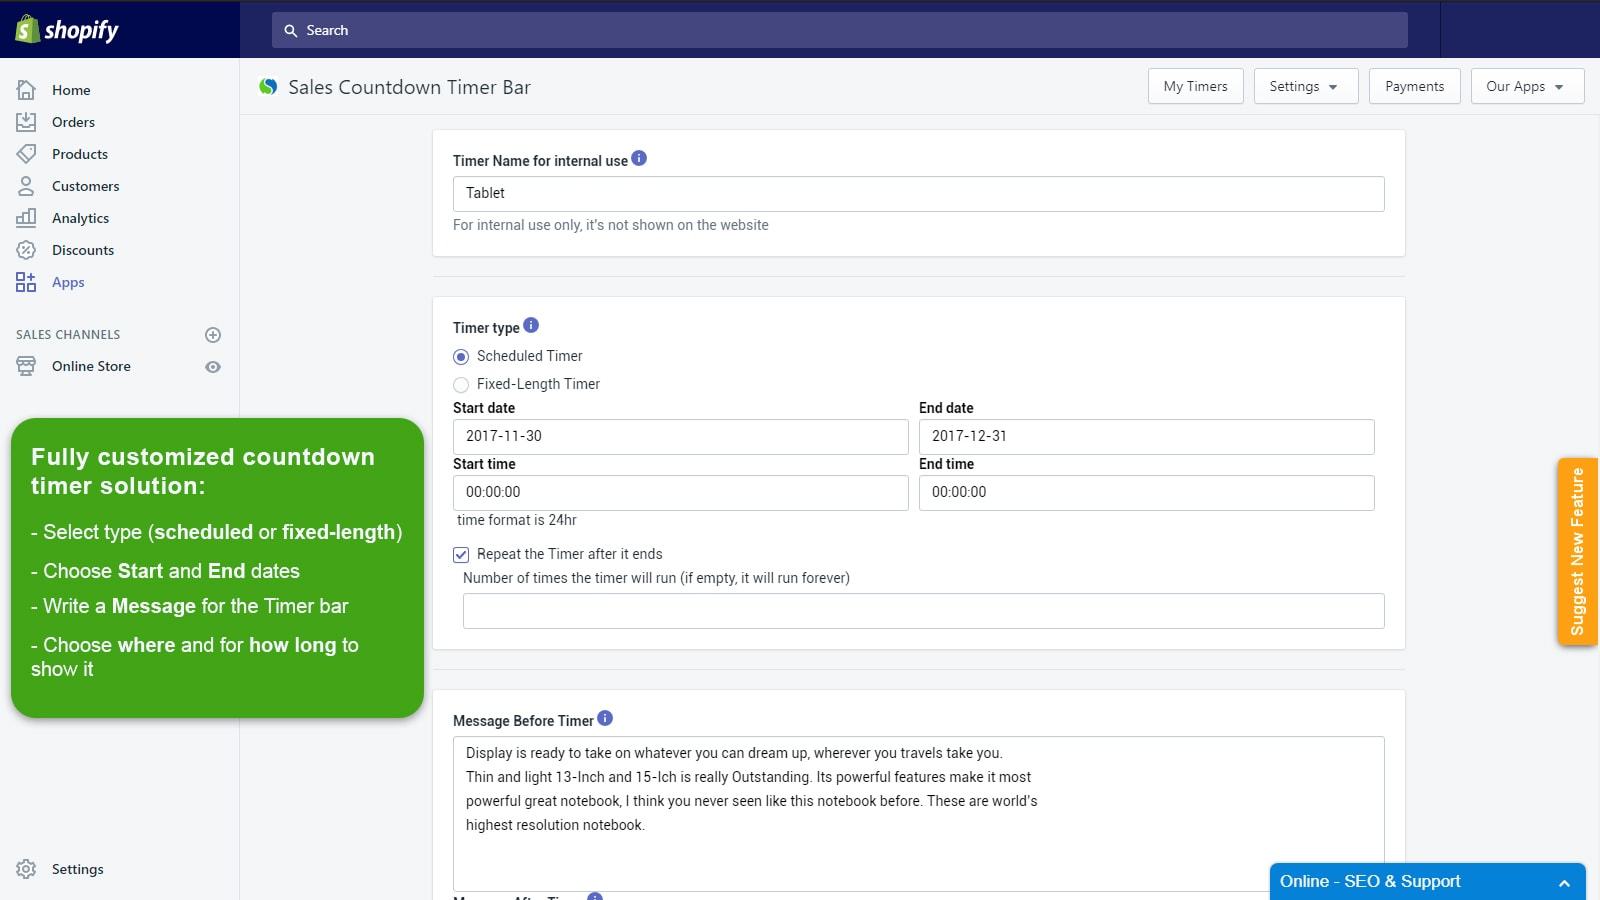Click the Timer Name field containing Tablet

click(x=918, y=194)
